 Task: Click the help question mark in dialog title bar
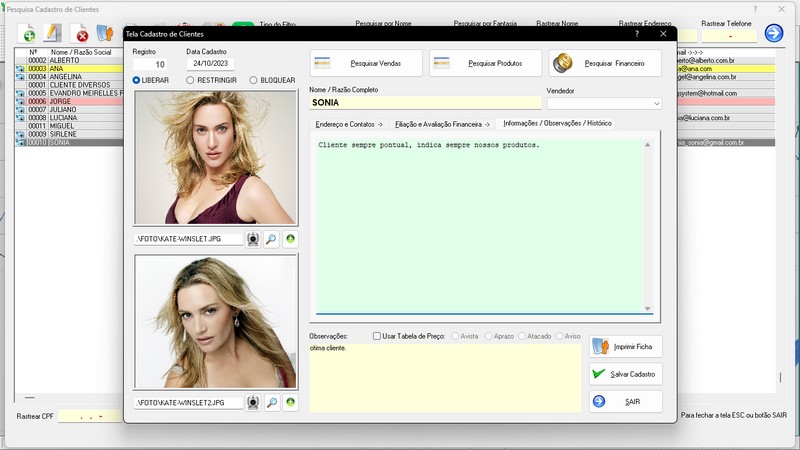(x=637, y=34)
